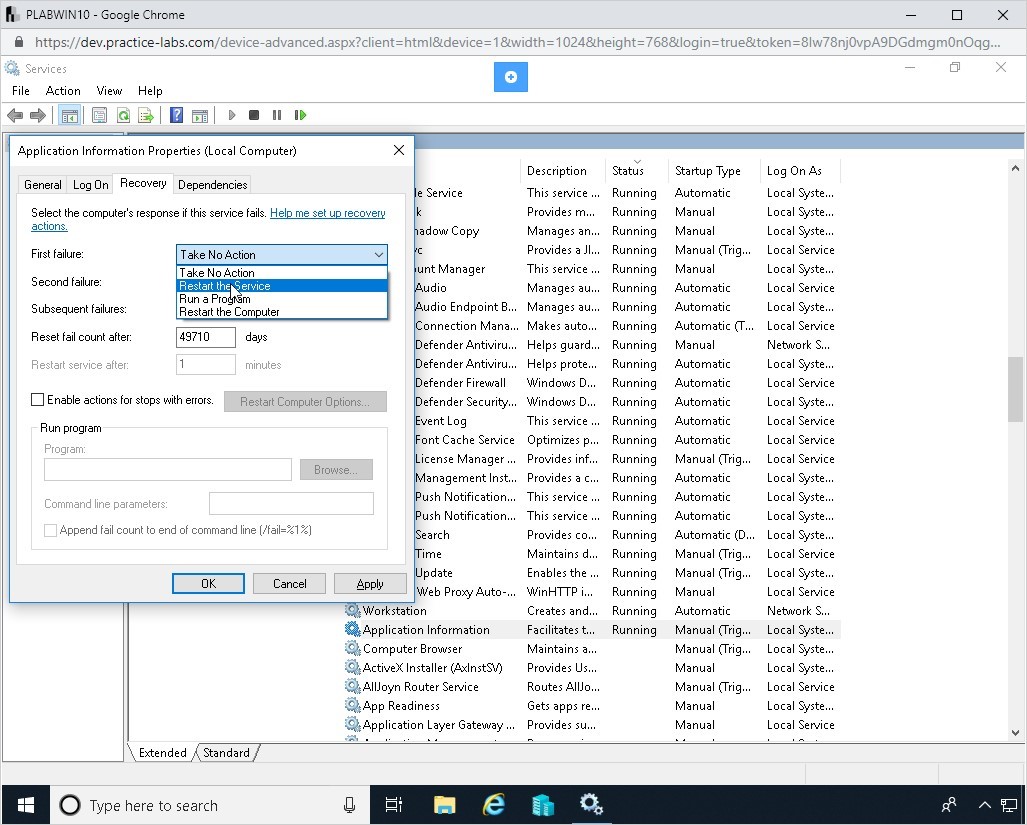Click the scrollbar down arrow in services list
Viewport: 1027px width, 825px height.
point(1015,733)
